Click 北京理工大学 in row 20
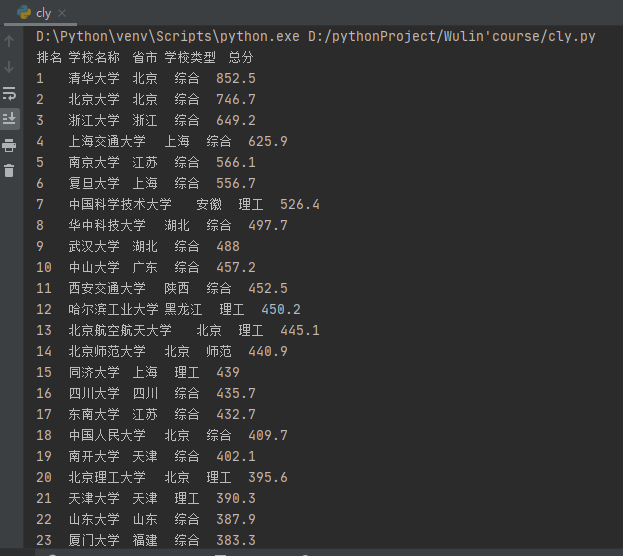The image size is (623, 556). point(107,477)
